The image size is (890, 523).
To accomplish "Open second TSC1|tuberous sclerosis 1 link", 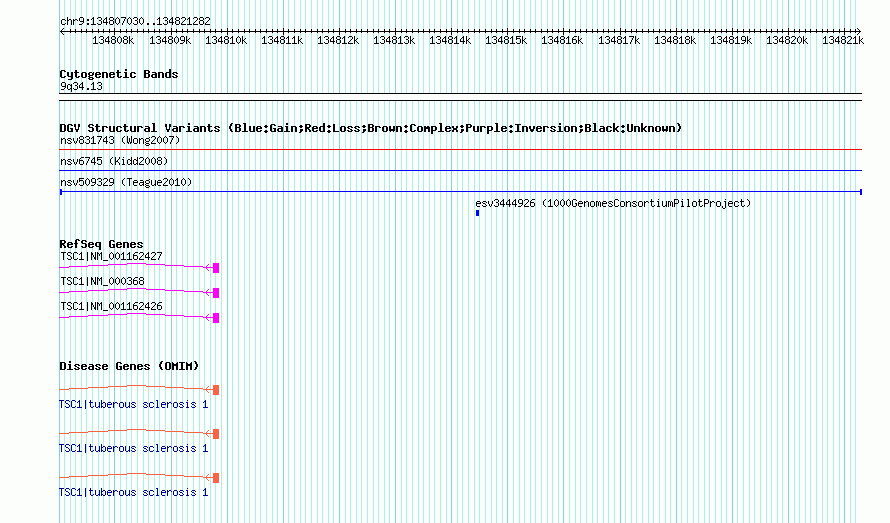I will point(133,448).
